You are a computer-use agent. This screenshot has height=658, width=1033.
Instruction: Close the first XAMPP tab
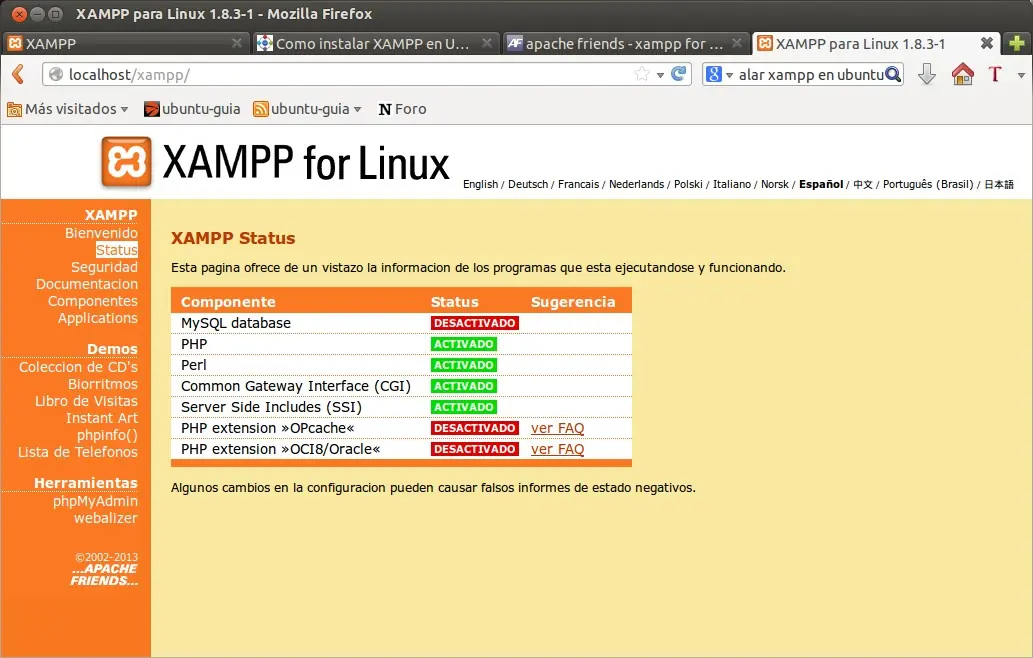(237, 43)
